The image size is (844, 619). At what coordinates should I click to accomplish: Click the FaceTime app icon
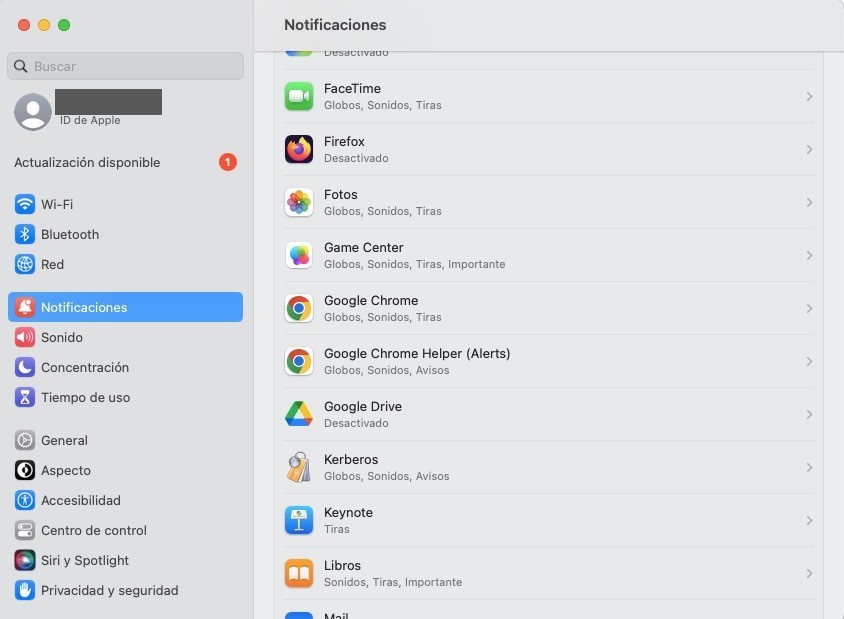(299, 96)
